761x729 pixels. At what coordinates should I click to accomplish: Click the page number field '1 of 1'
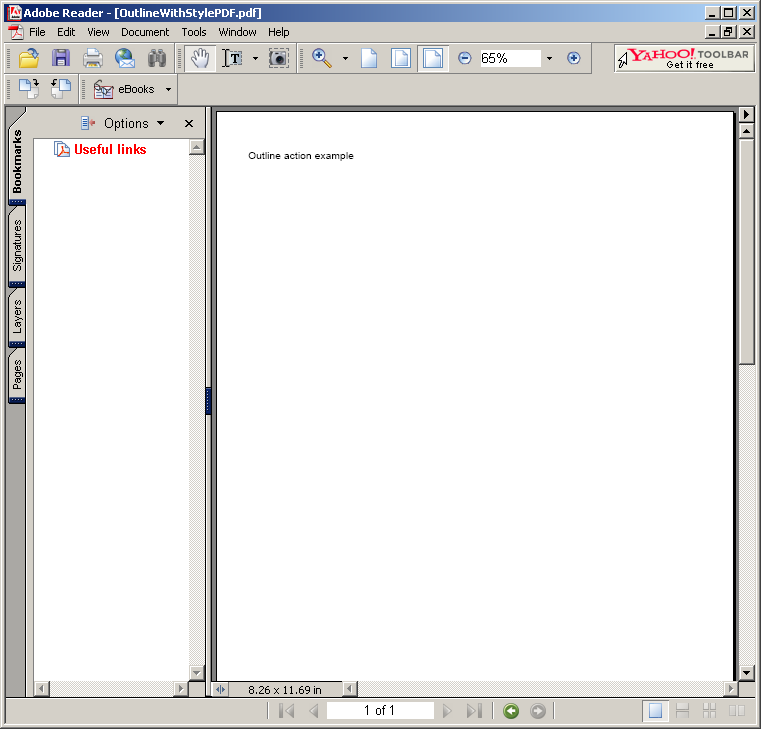pyautogui.click(x=380, y=711)
